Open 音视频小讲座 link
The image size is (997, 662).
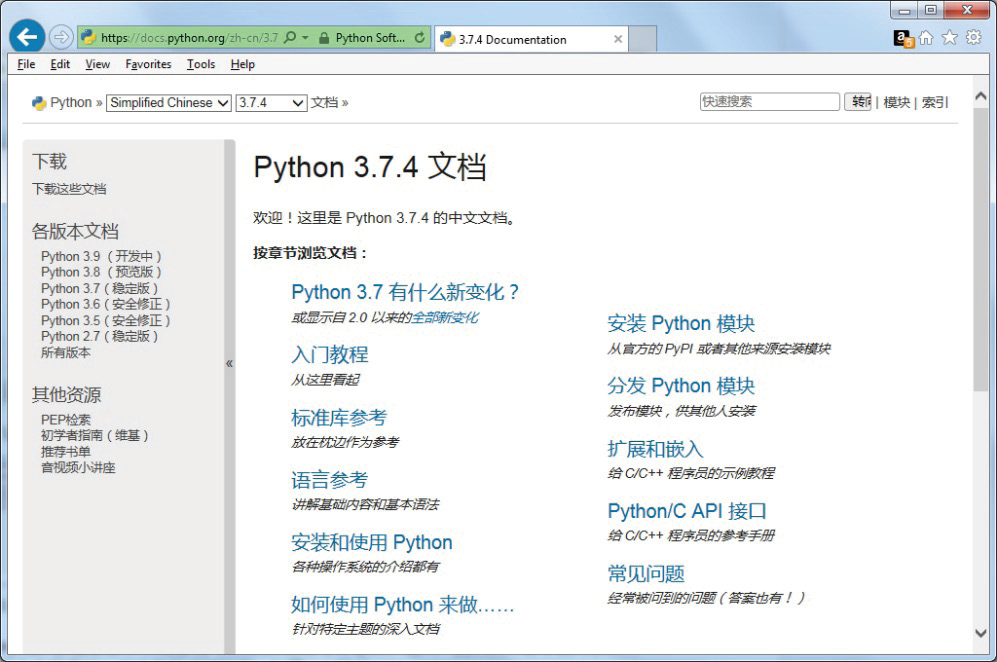coord(78,467)
